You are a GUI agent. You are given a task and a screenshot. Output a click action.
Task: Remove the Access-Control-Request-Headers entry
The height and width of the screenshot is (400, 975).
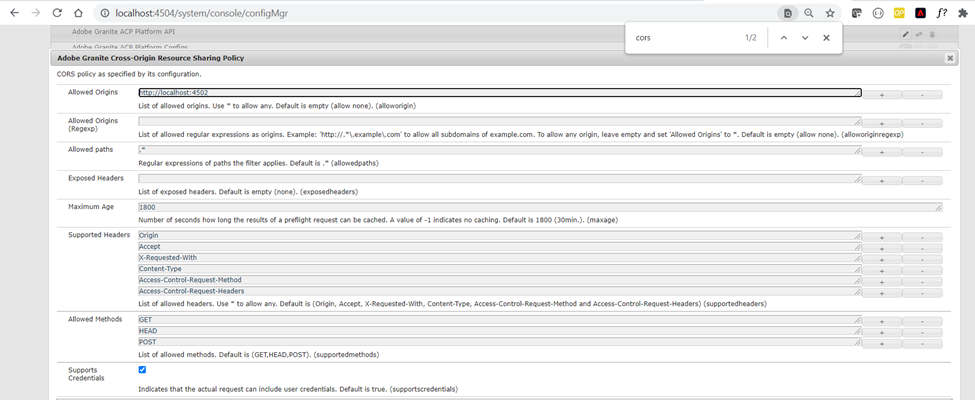(922, 293)
